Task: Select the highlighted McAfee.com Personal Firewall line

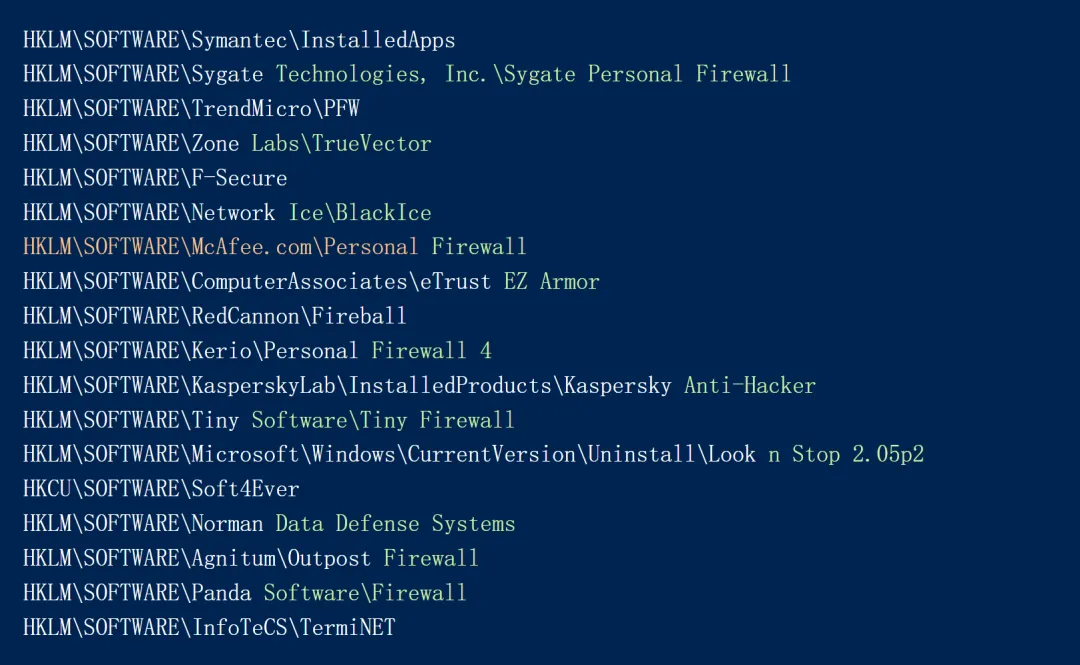Action: (x=274, y=247)
